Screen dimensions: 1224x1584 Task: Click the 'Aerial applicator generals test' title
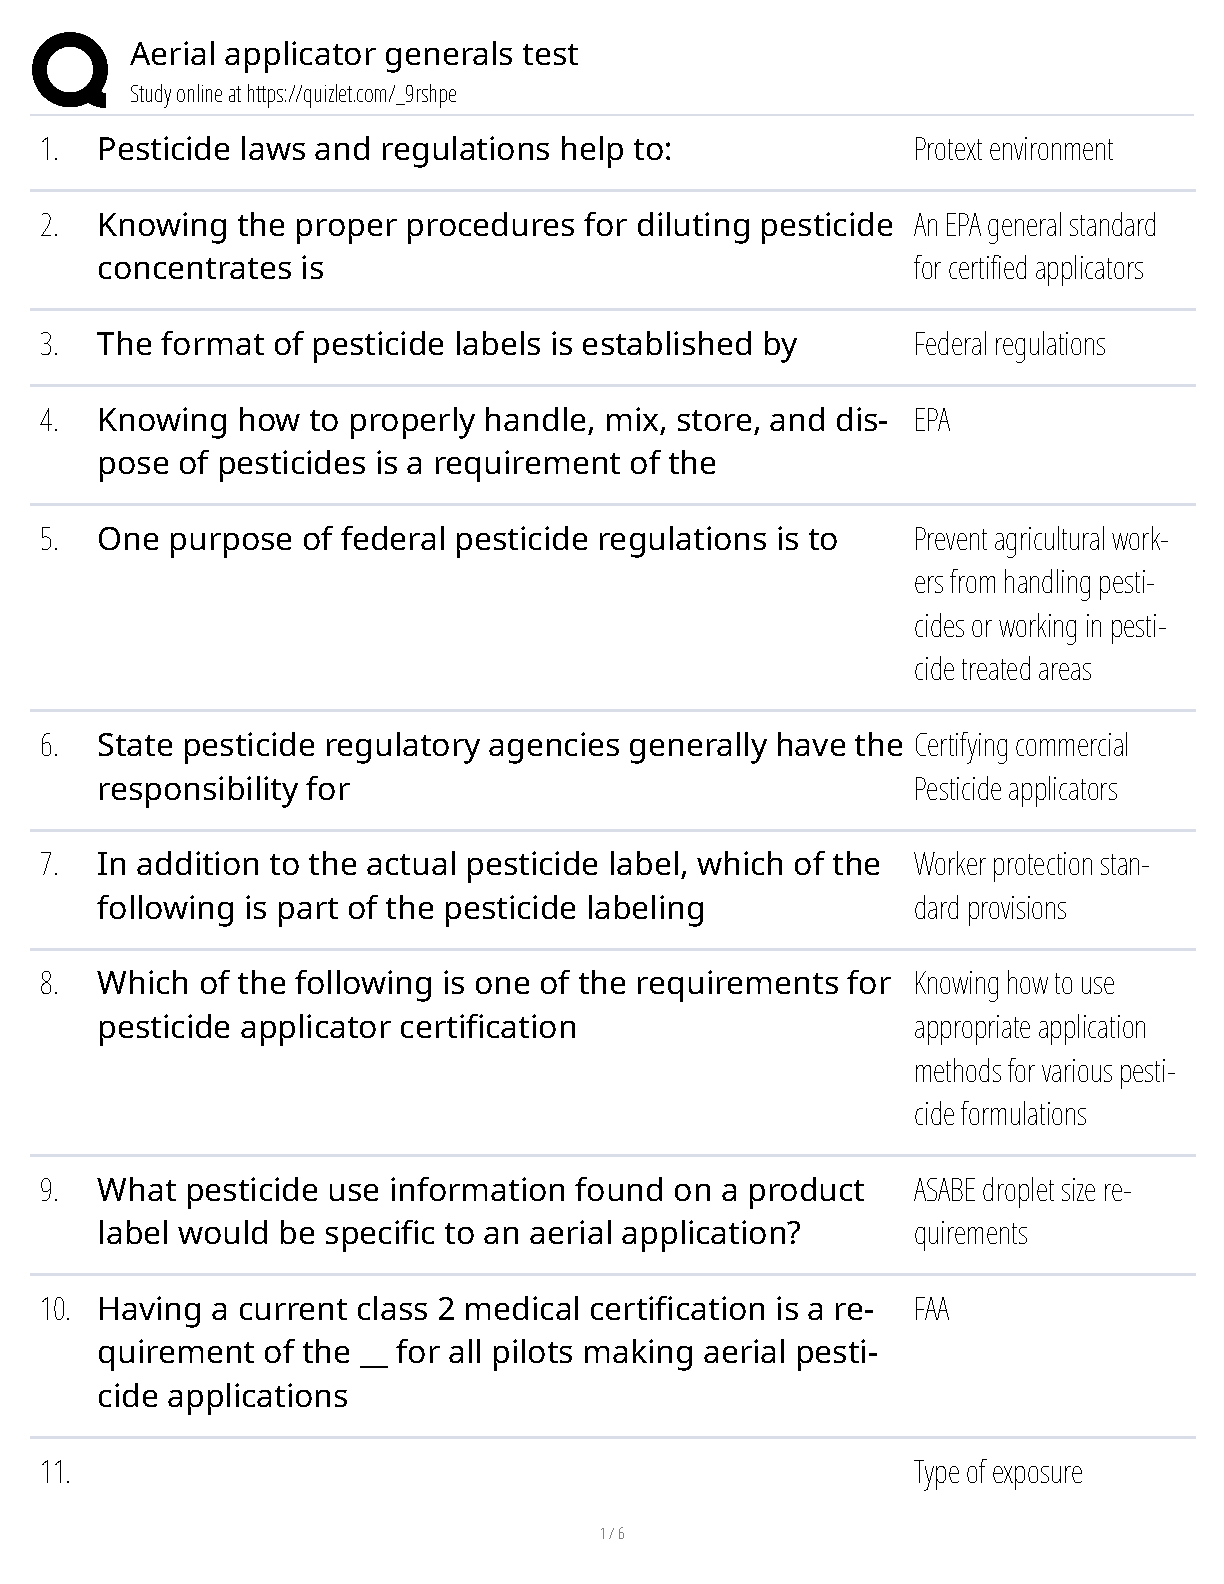tap(354, 53)
